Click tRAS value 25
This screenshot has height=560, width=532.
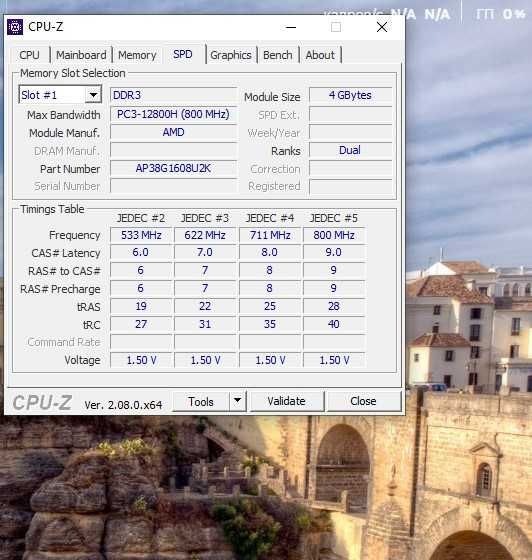pyautogui.click(x=270, y=306)
